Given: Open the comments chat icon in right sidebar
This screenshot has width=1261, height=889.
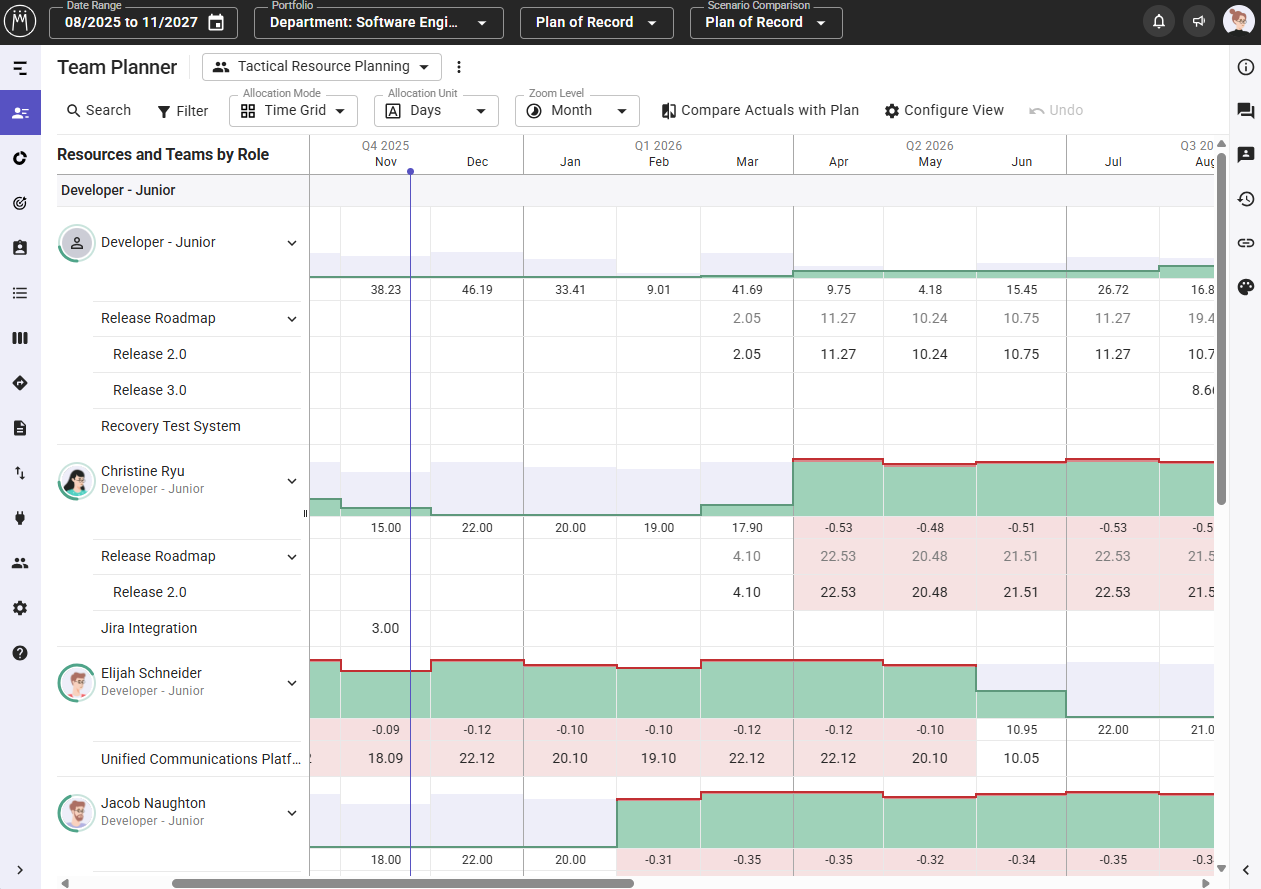Looking at the screenshot, I should [1245, 111].
